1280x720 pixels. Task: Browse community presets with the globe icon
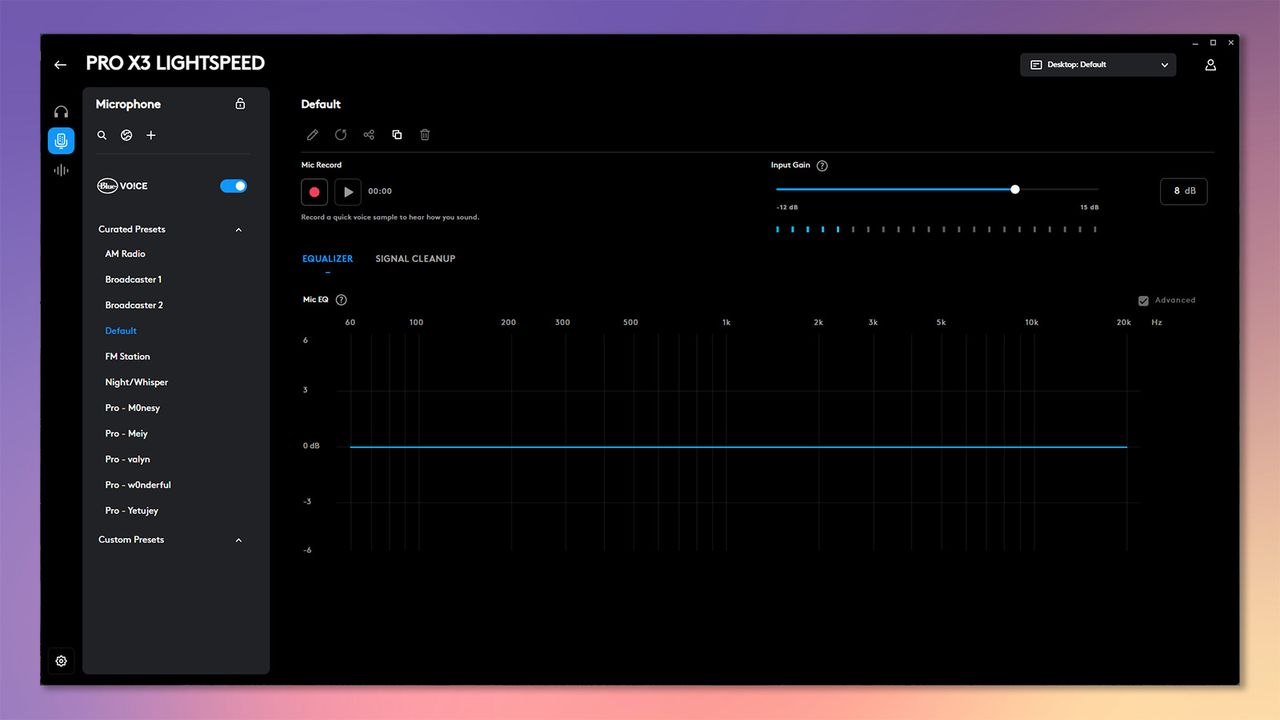[x=126, y=135]
